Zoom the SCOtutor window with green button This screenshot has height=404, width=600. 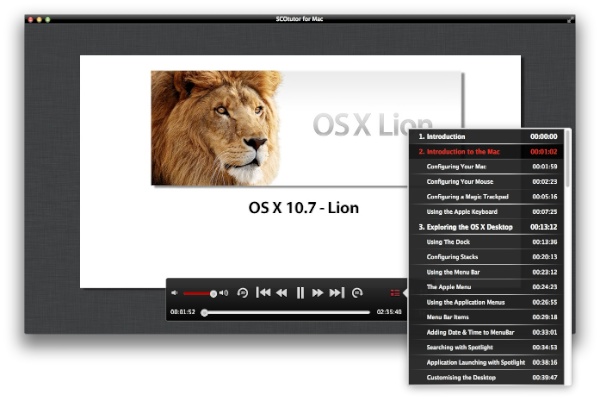(48, 20)
